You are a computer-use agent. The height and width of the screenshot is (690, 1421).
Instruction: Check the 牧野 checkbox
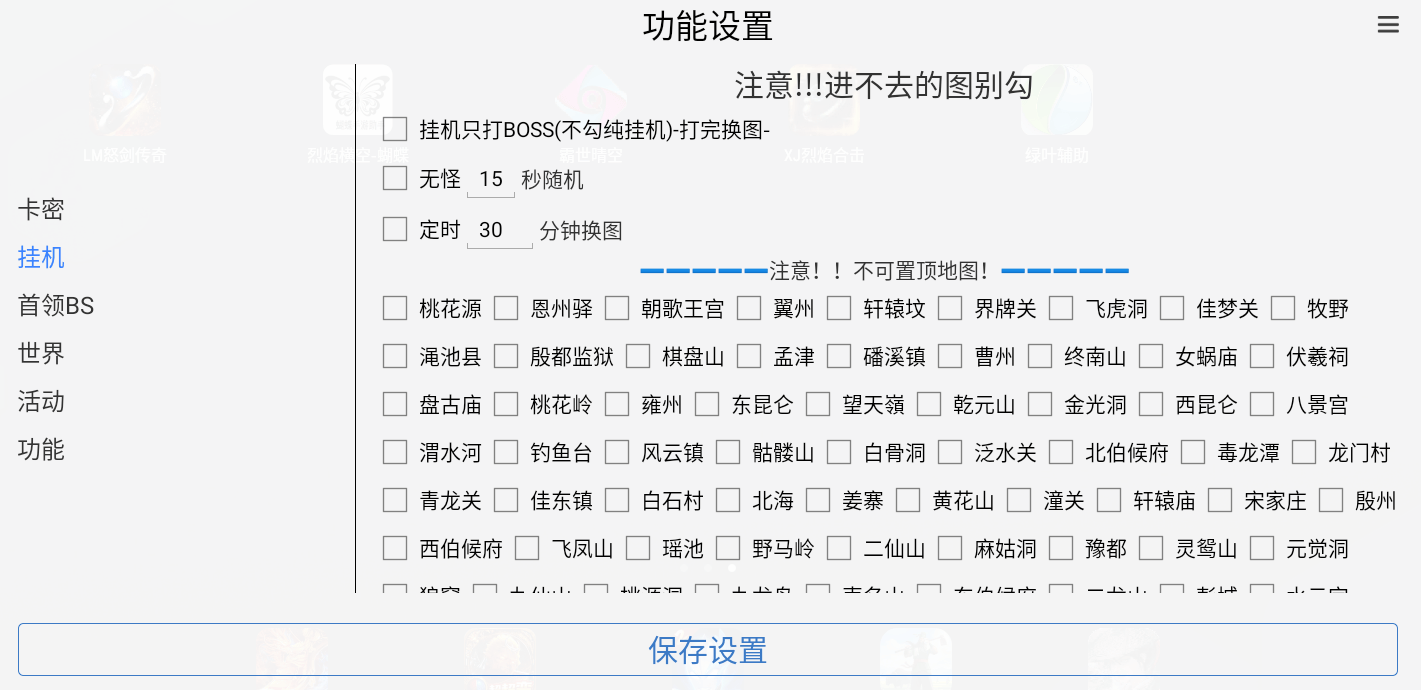tap(1283, 308)
